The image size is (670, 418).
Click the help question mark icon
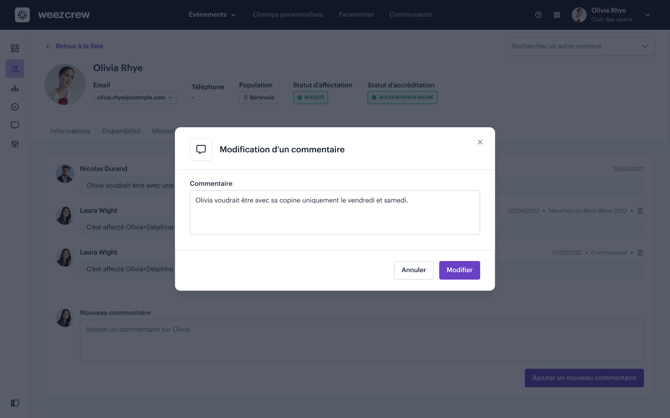point(538,15)
